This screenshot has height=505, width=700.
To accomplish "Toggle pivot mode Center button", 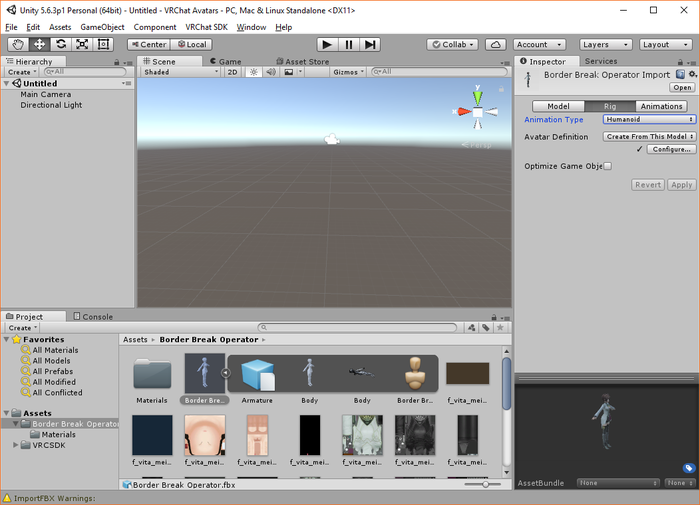I will [x=149, y=45].
